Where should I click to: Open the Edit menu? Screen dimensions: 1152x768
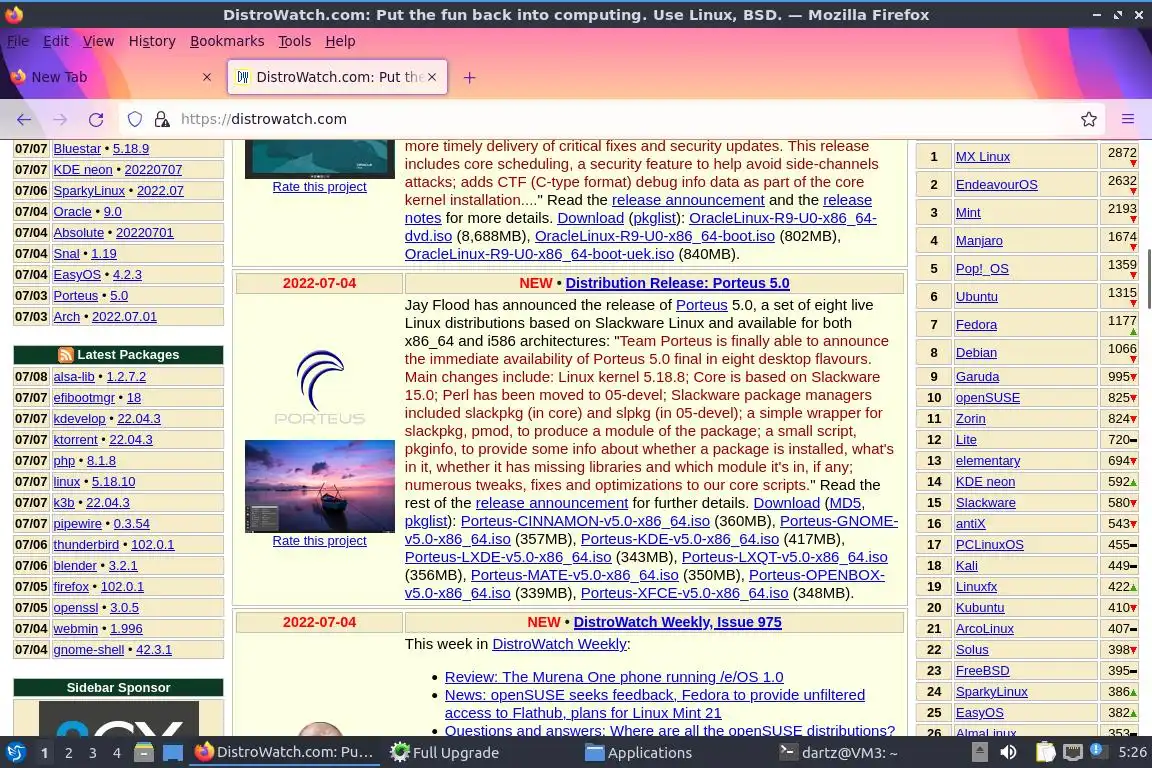pyautogui.click(x=56, y=41)
